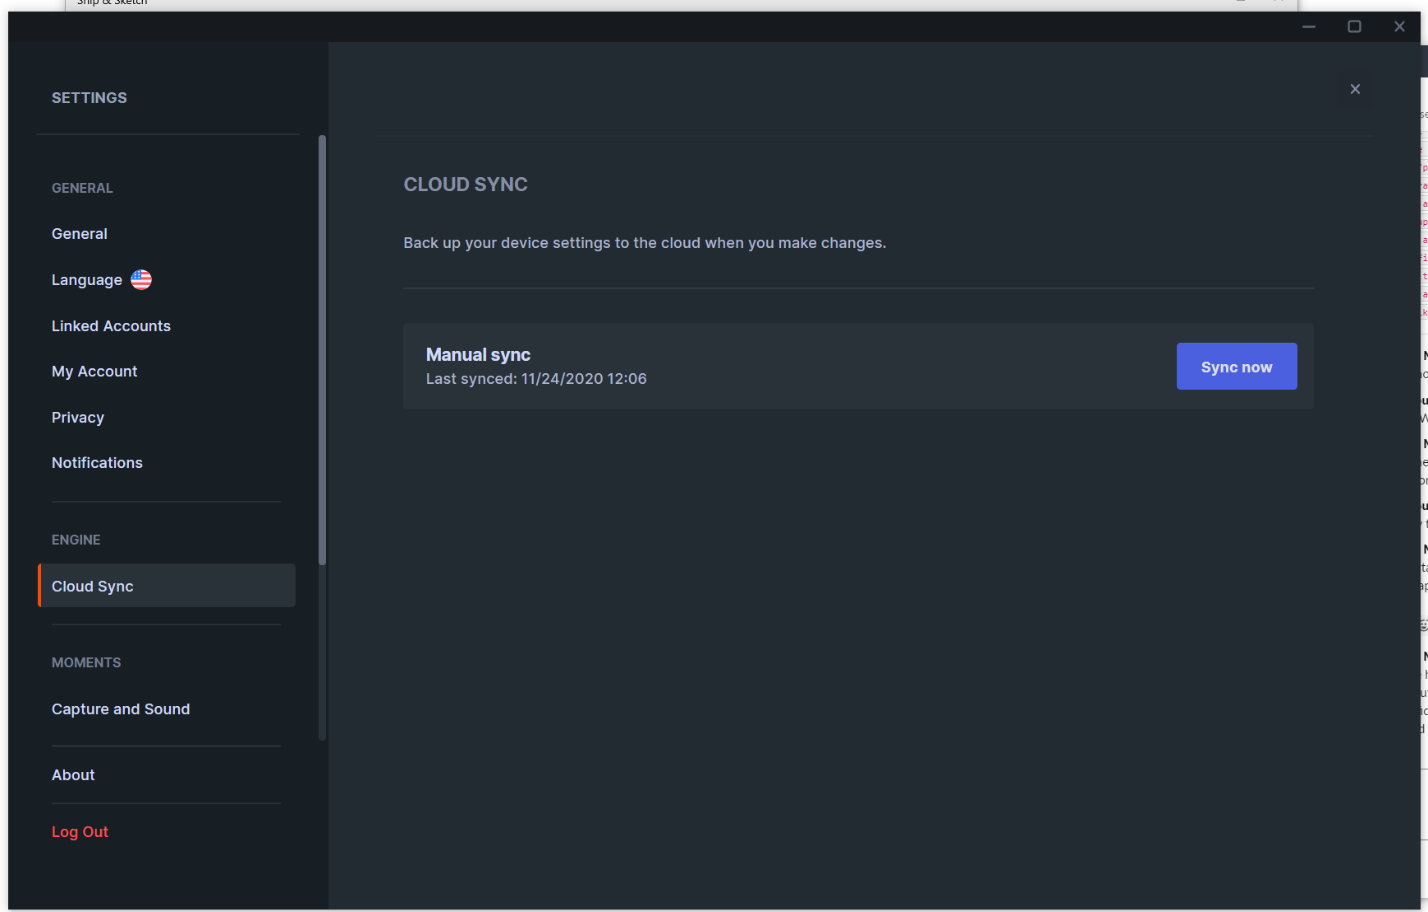Click the settings sidebar scrollbar
The image size is (1428, 912).
(322, 350)
